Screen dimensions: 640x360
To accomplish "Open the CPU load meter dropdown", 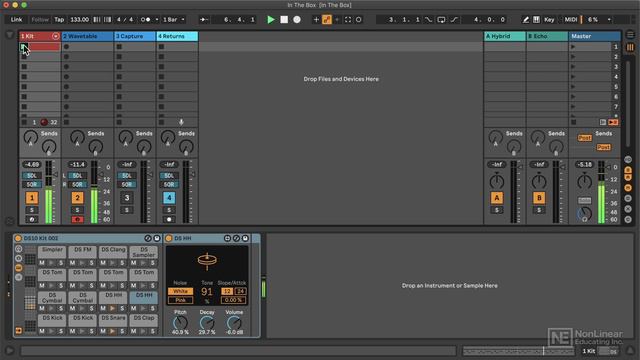I will [609, 20].
